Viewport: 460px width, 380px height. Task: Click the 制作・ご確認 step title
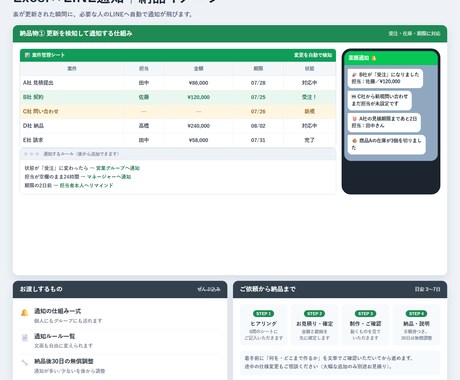366,324
